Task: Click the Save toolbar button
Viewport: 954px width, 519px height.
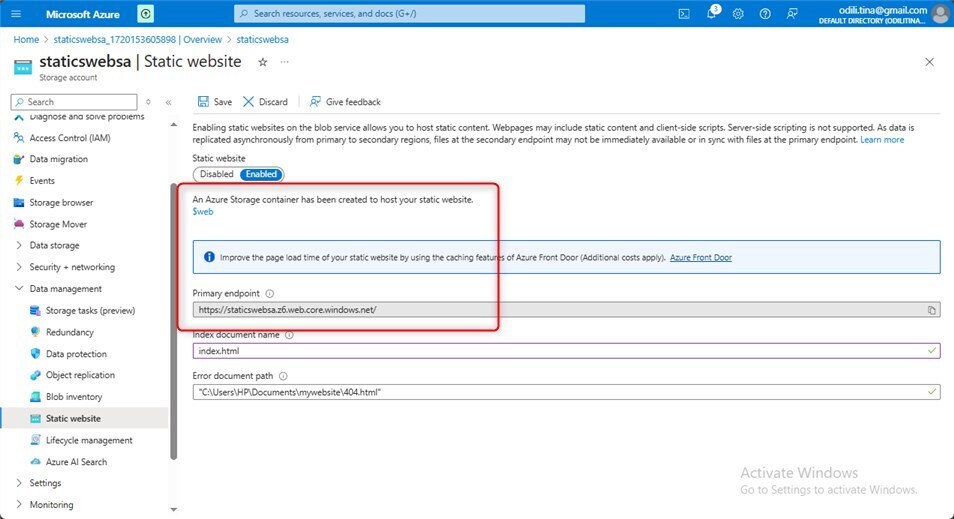Action: click(x=215, y=102)
